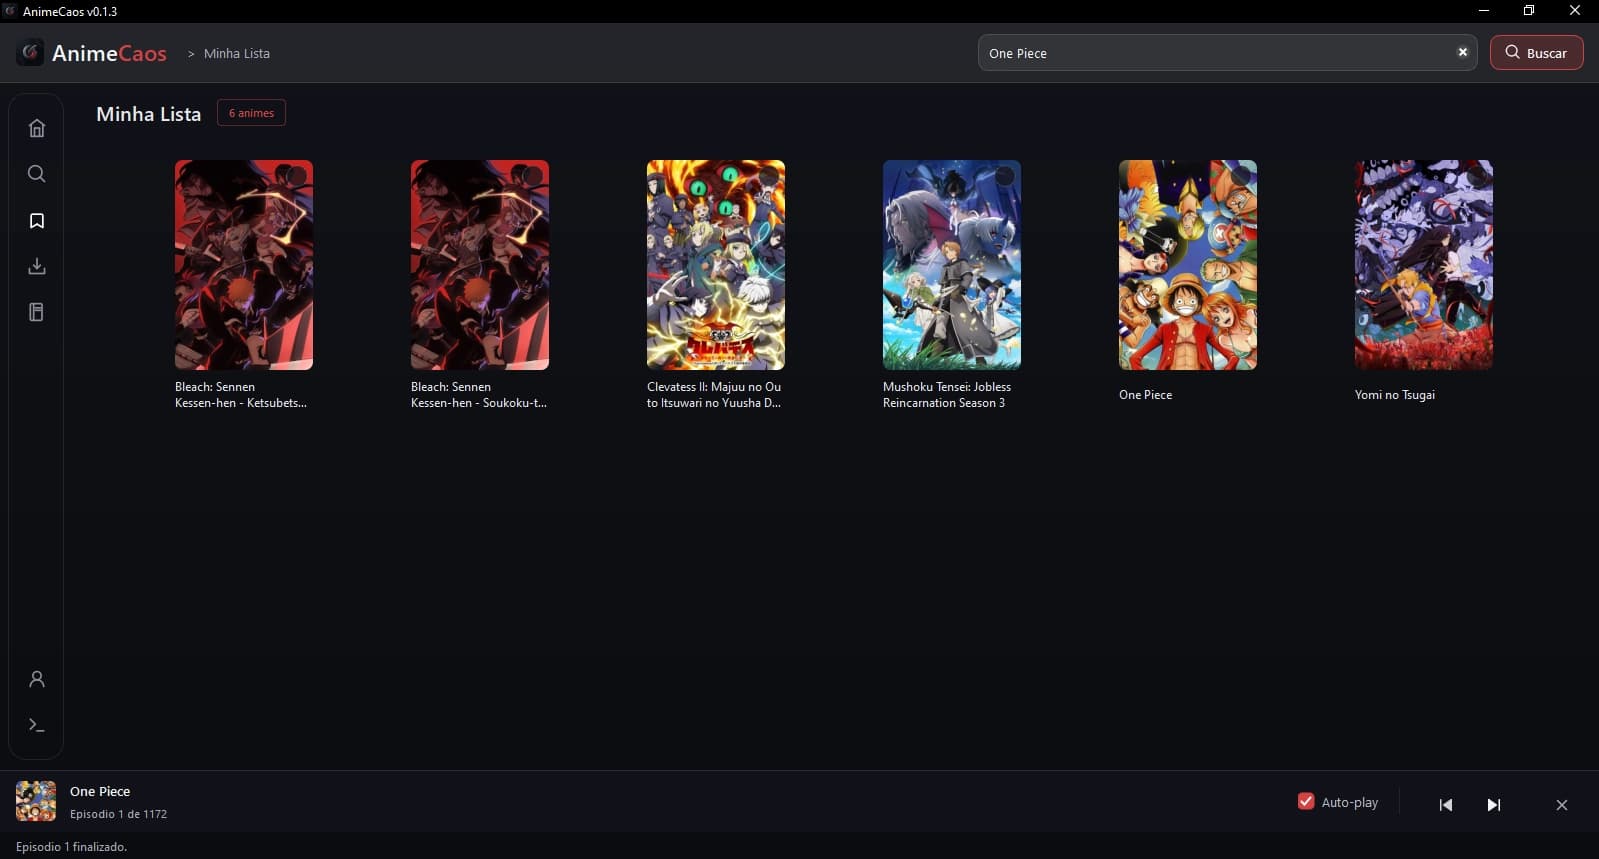Image resolution: width=1599 pixels, height=859 pixels.
Task: Click title text 'Bleach: Sennen Kessen-hen - Ketsubets...'
Action: coord(241,395)
